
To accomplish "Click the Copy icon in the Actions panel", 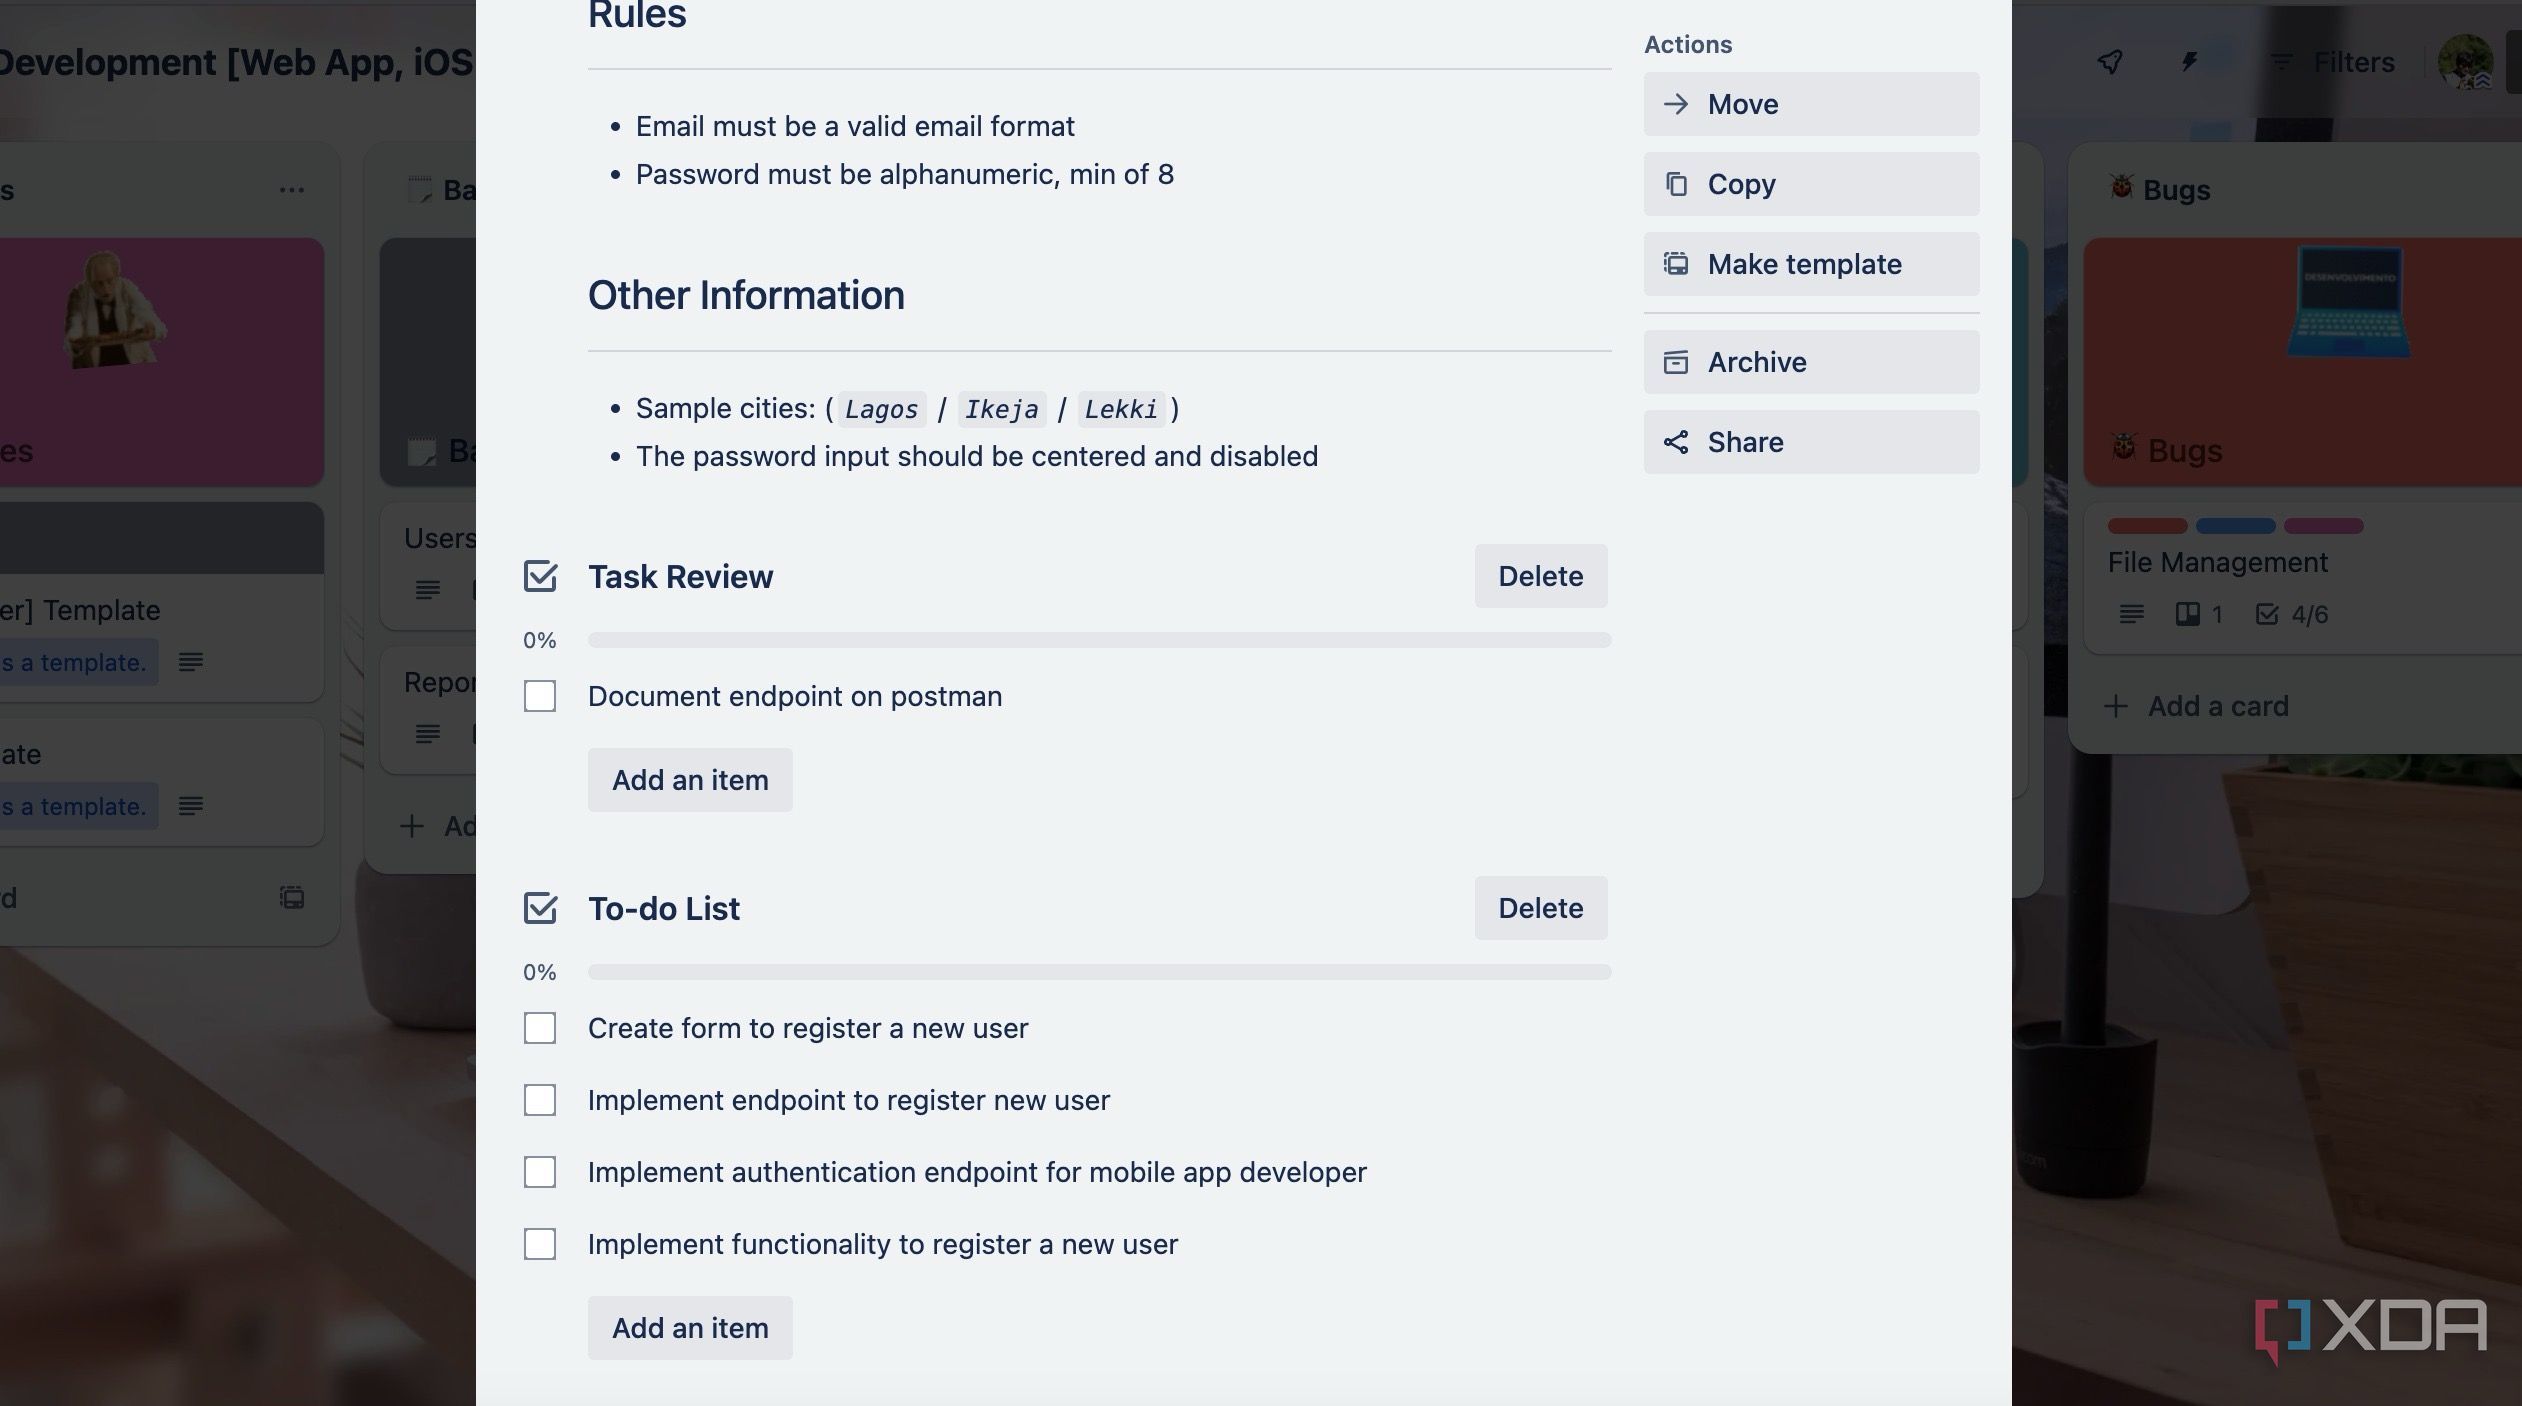I will [1676, 183].
